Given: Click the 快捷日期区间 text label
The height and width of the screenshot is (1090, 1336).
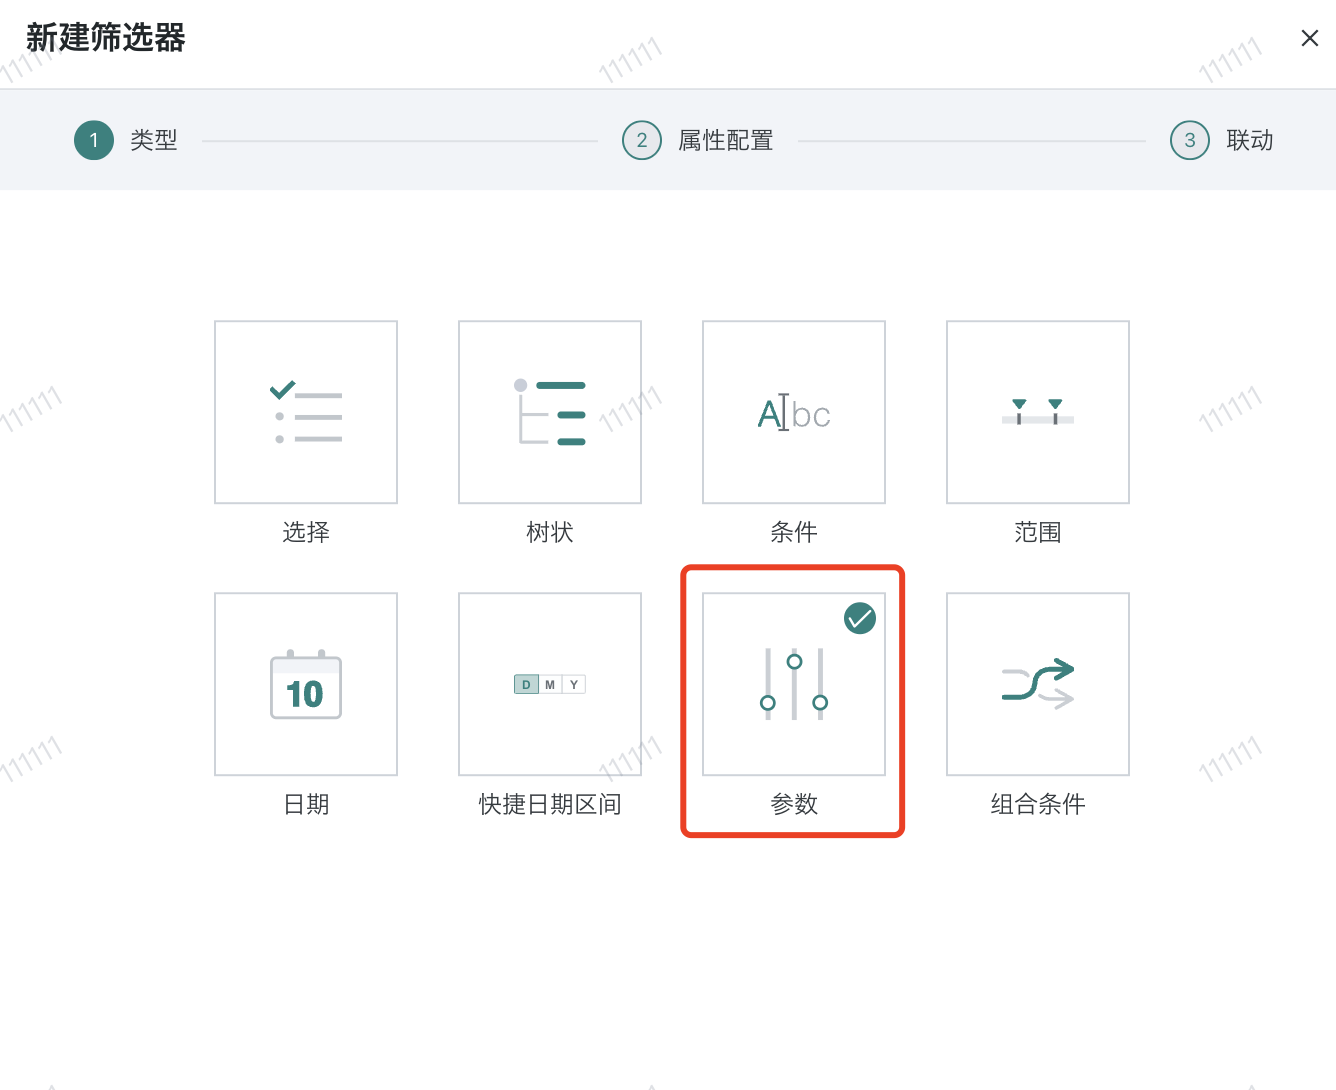Looking at the screenshot, I should [550, 804].
